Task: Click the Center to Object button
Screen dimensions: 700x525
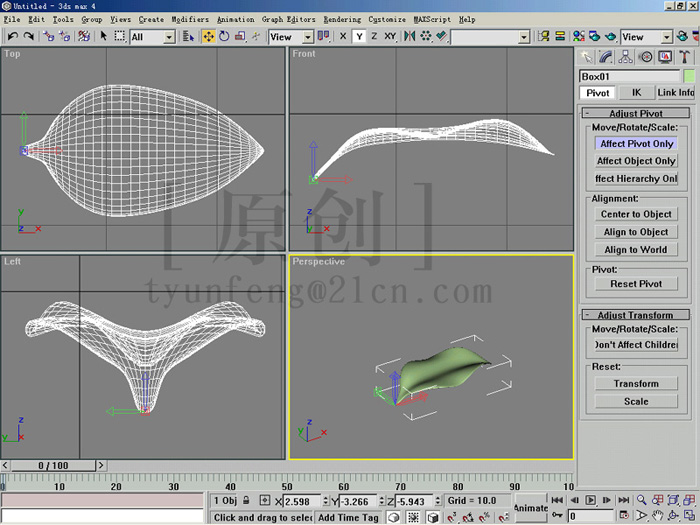Action: (x=636, y=214)
